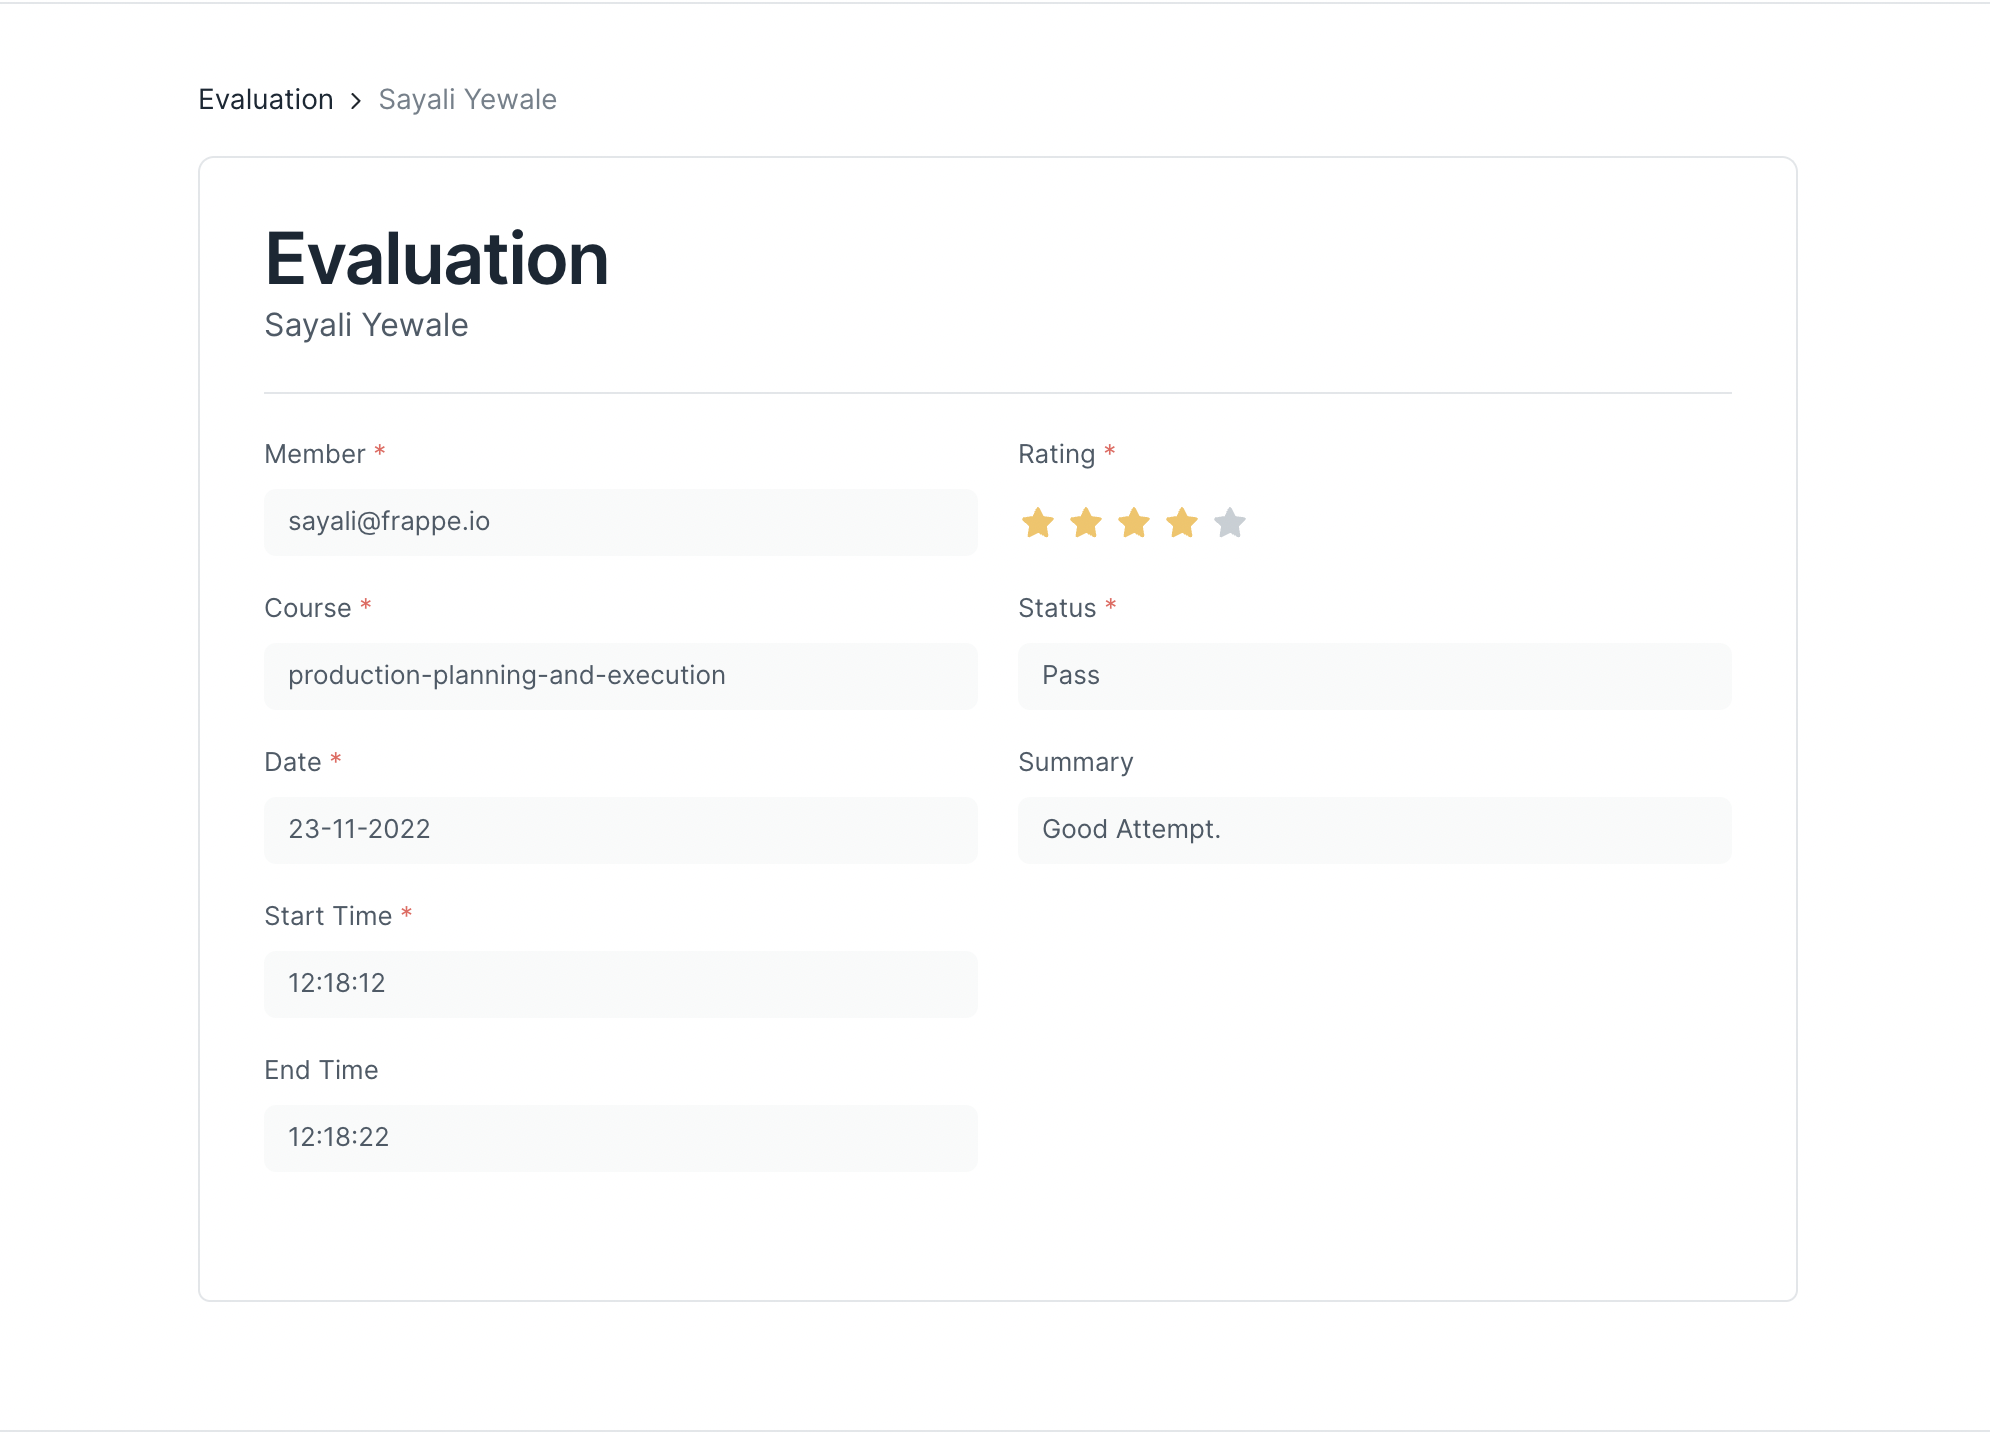
Task: Click the Course field showing production-planning-and-execution
Action: [620, 676]
